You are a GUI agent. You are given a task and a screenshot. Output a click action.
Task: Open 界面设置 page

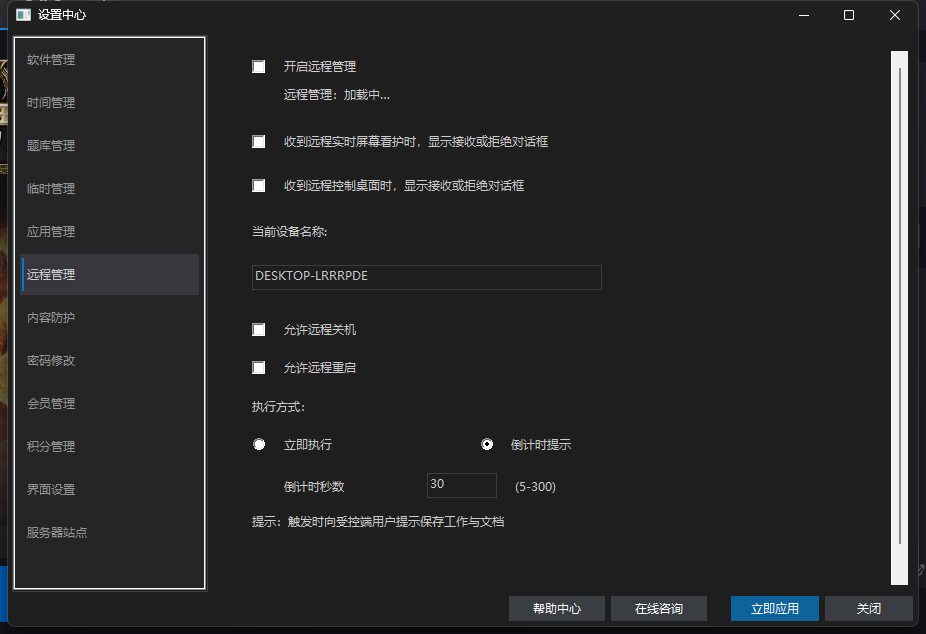[x=110, y=489]
